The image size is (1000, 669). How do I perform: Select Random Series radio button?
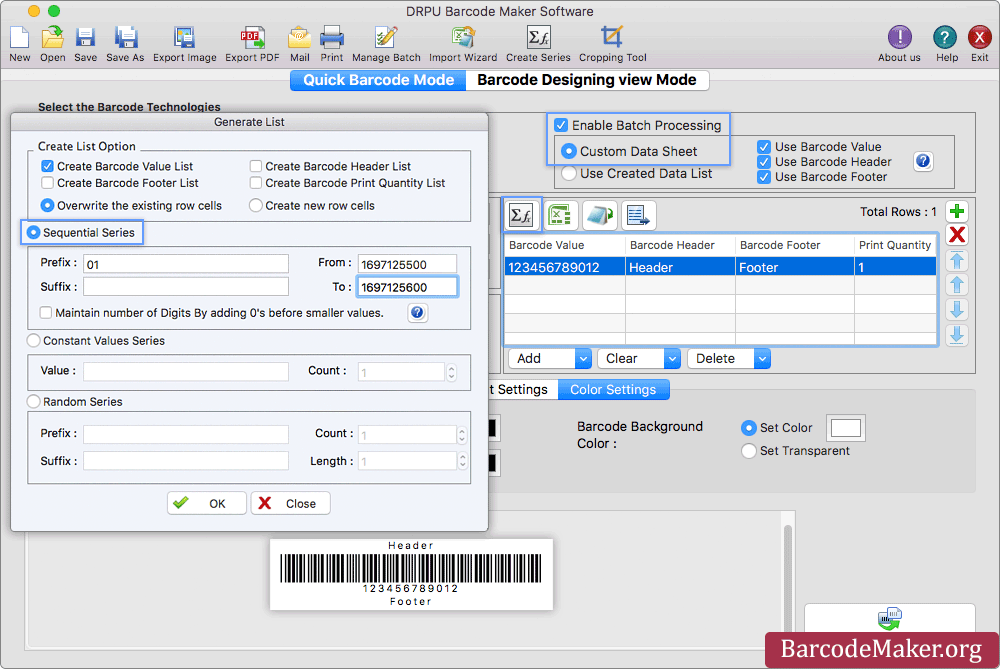coord(34,402)
